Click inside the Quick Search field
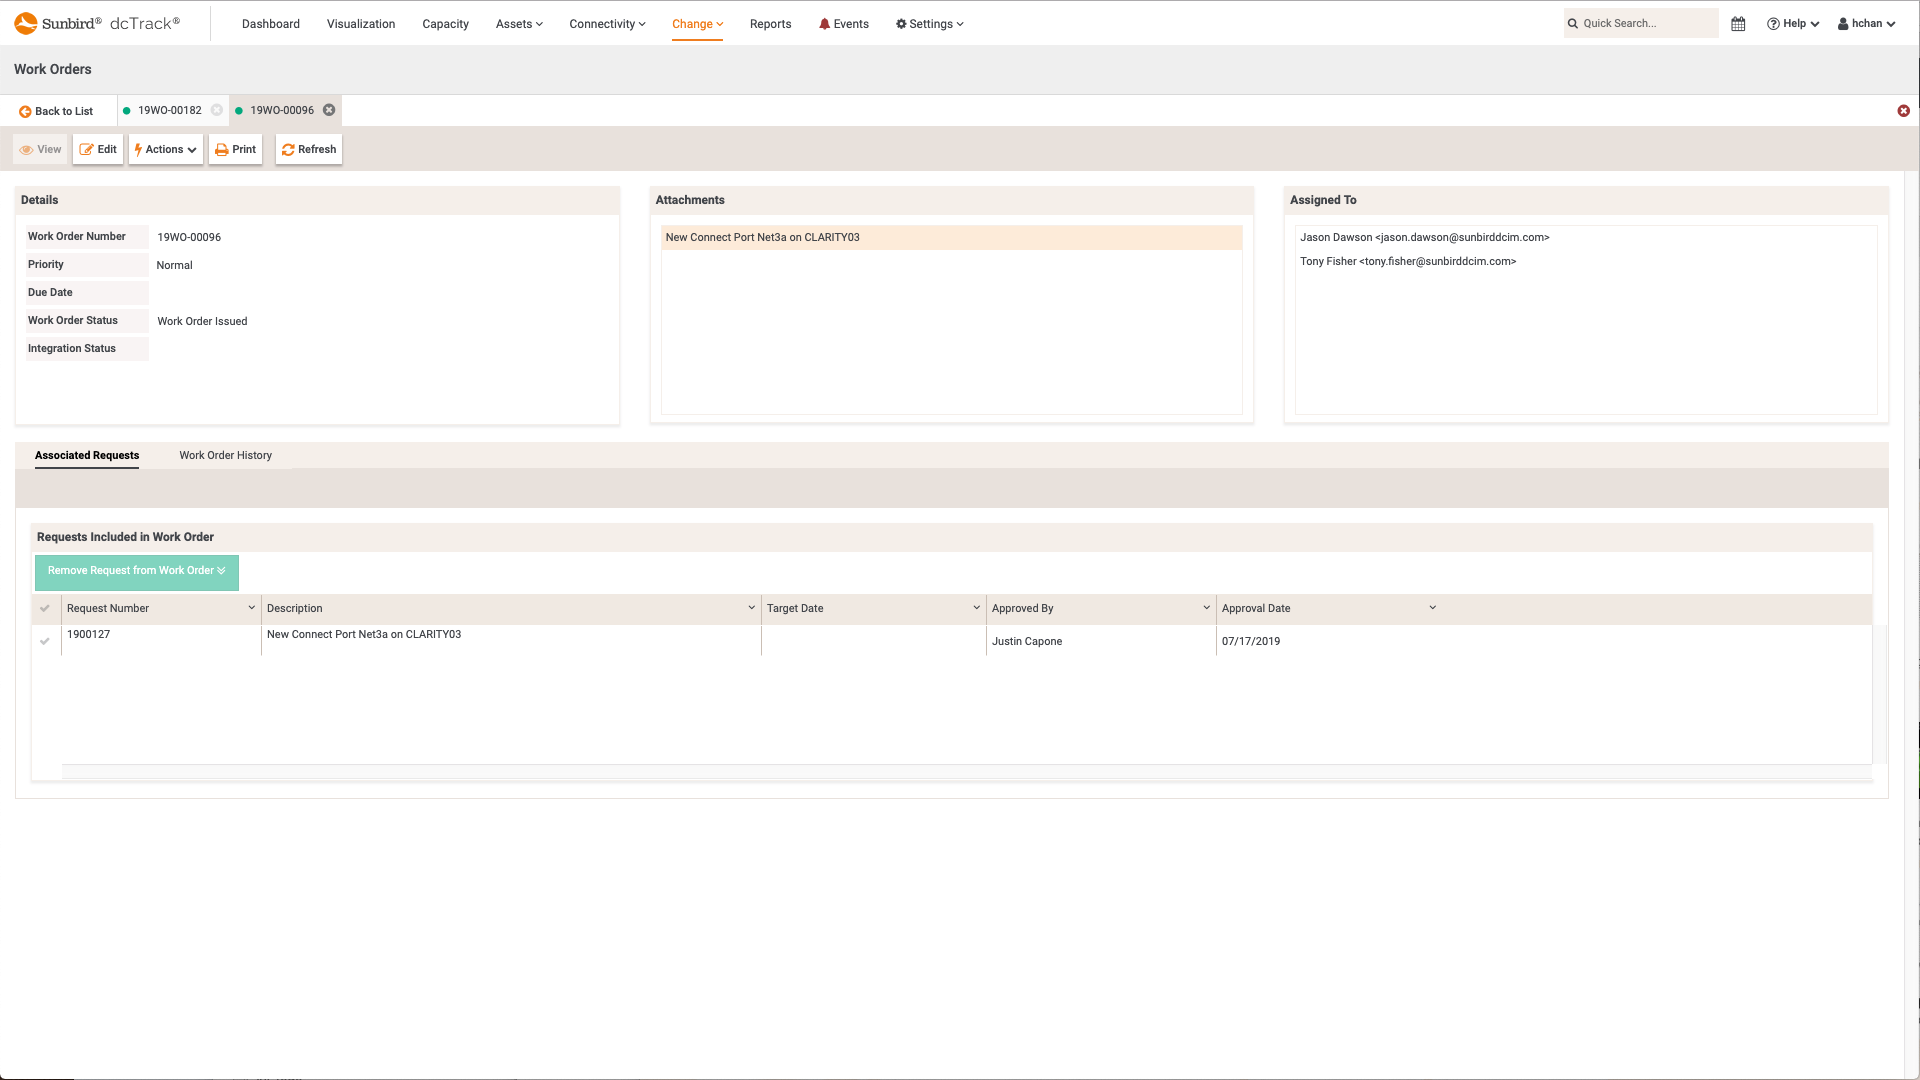This screenshot has width=1920, height=1080. (x=1645, y=23)
